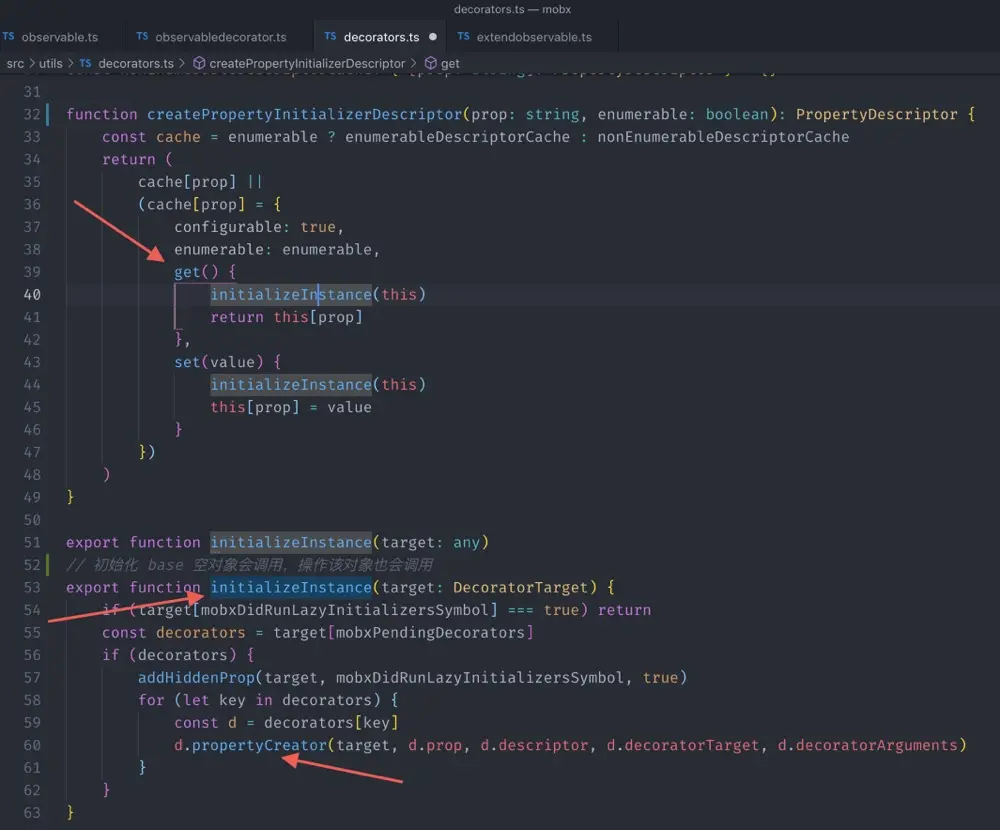This screenshot has width=1000, height=830.
Task: Click d.decoratorArguments on line 60
Action: pyautogui.click(x=867, y=745)
